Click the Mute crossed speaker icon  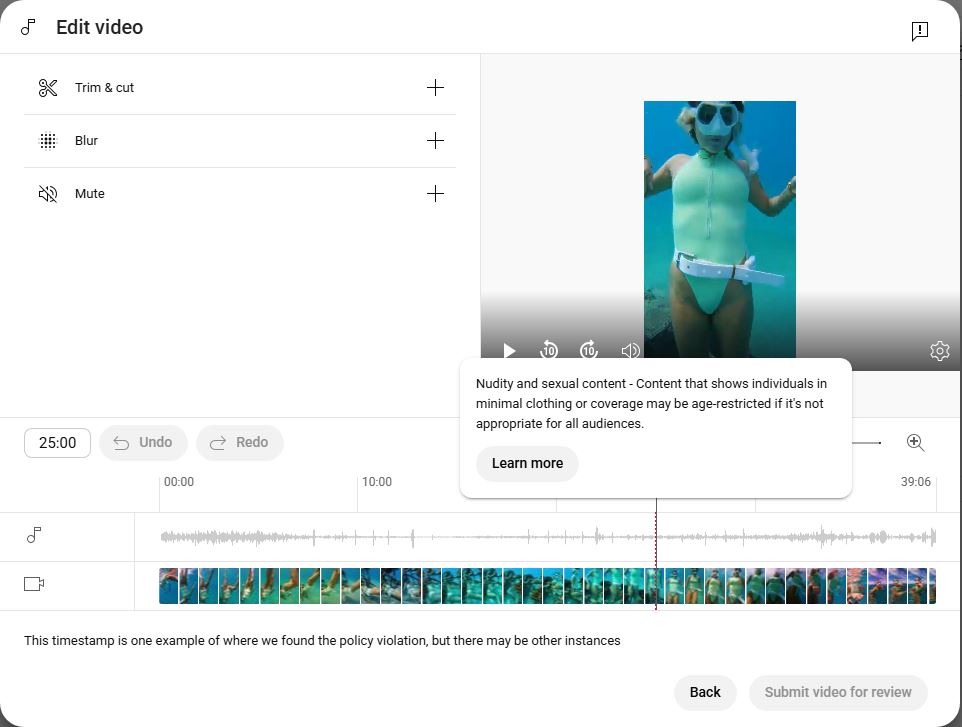point(48,194)
